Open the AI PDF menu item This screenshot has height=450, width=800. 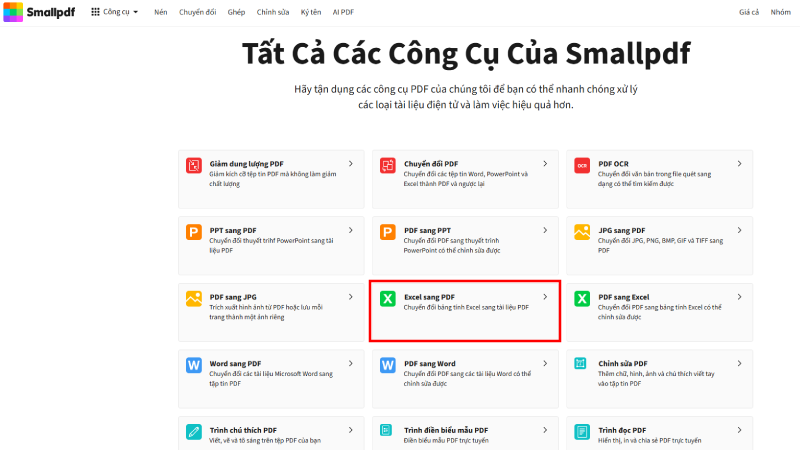tap(343, 12)
